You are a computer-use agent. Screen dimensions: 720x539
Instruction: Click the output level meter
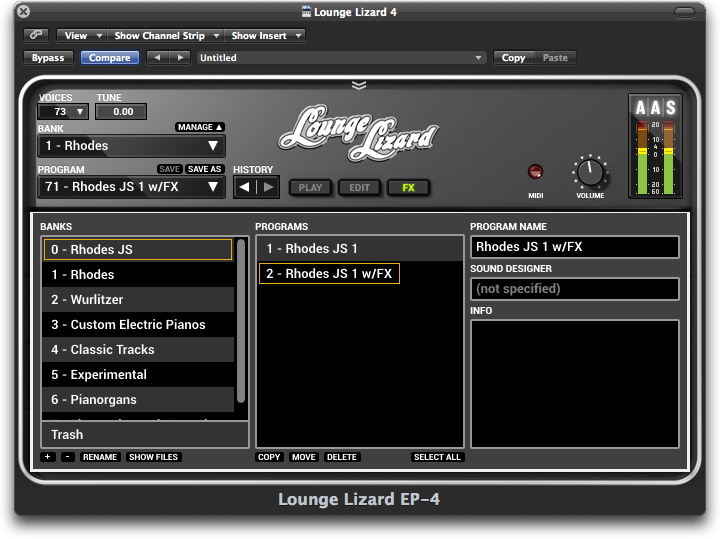click(655, 158)
